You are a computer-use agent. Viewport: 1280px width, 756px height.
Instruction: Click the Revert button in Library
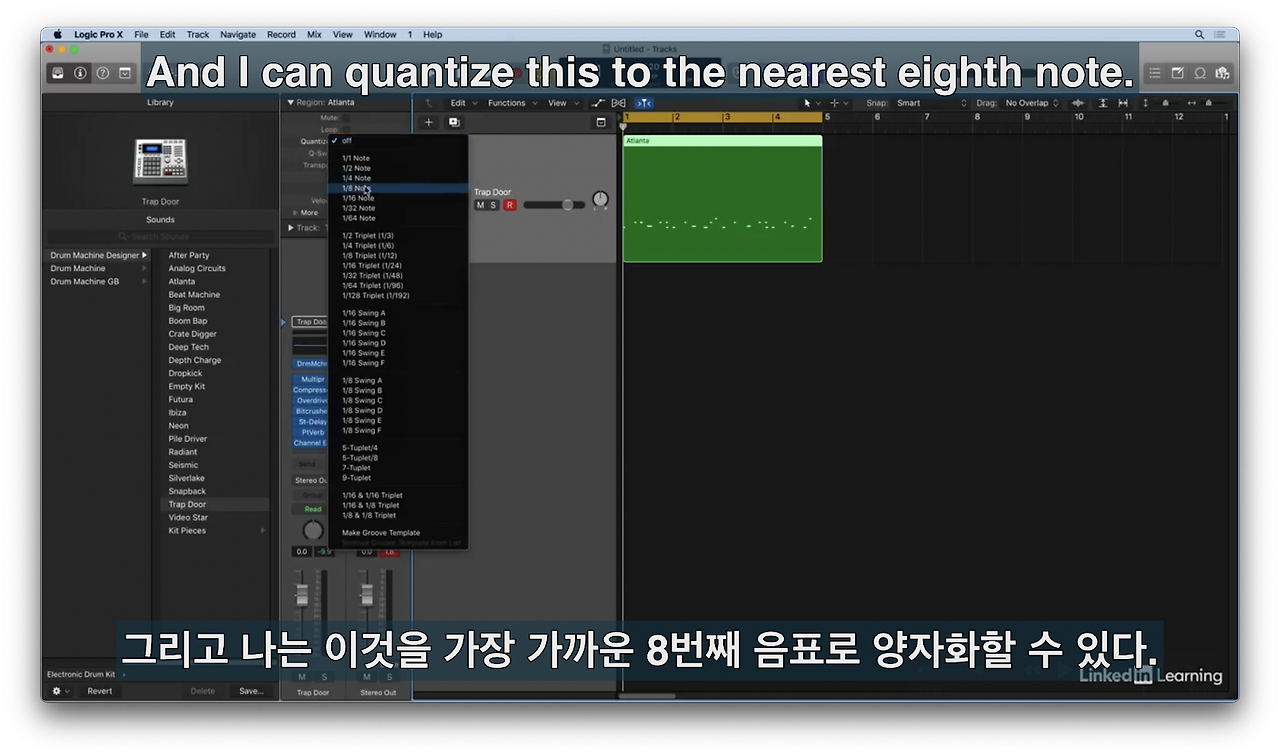coord(100,691)
